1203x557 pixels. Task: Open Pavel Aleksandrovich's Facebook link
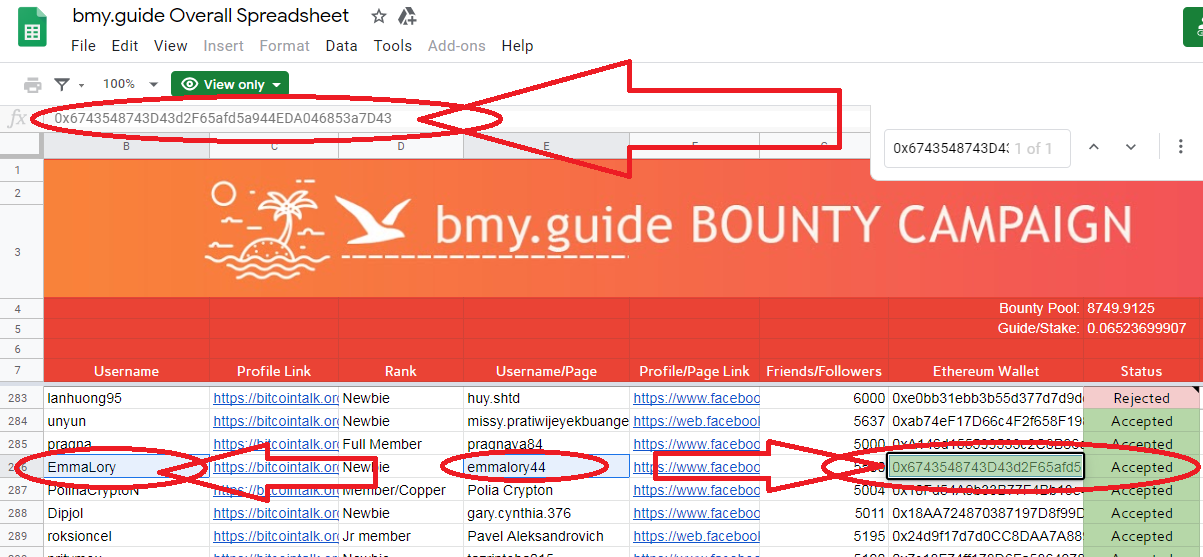[x=696, y=536]
